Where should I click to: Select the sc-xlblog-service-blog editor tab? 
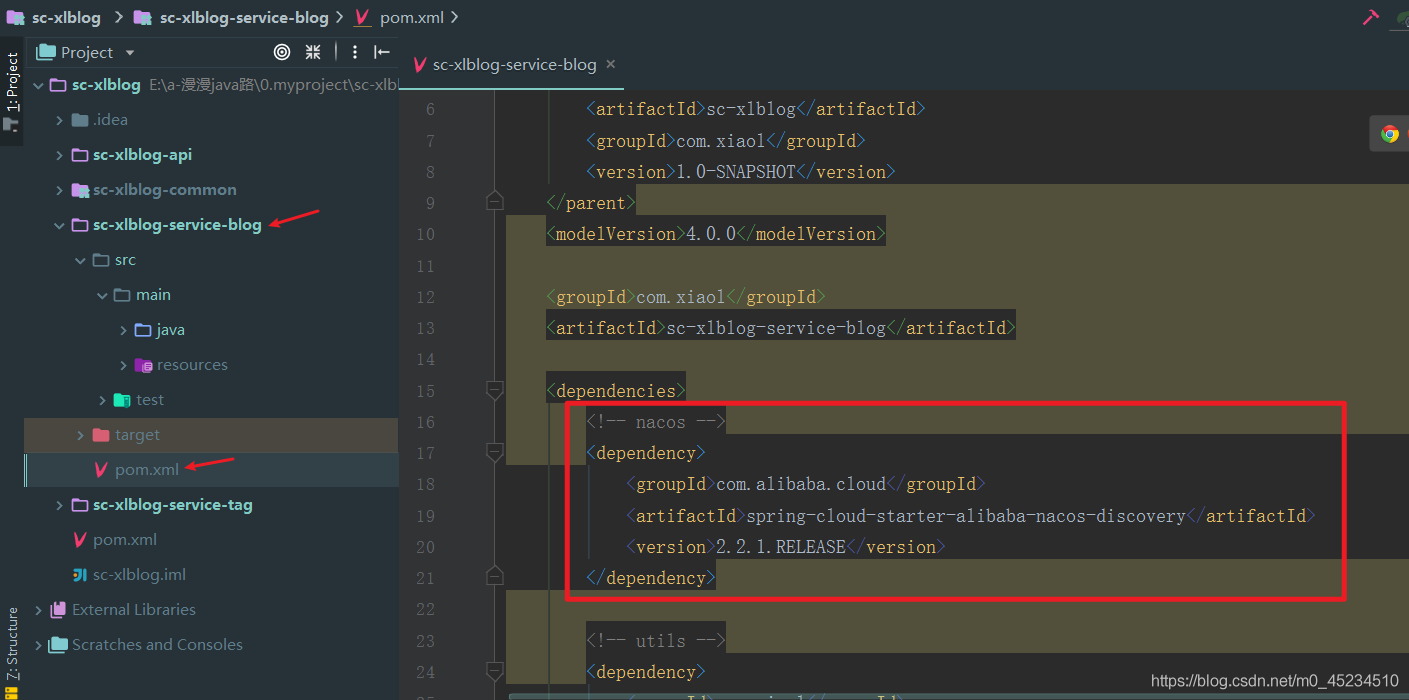[514, 65]
